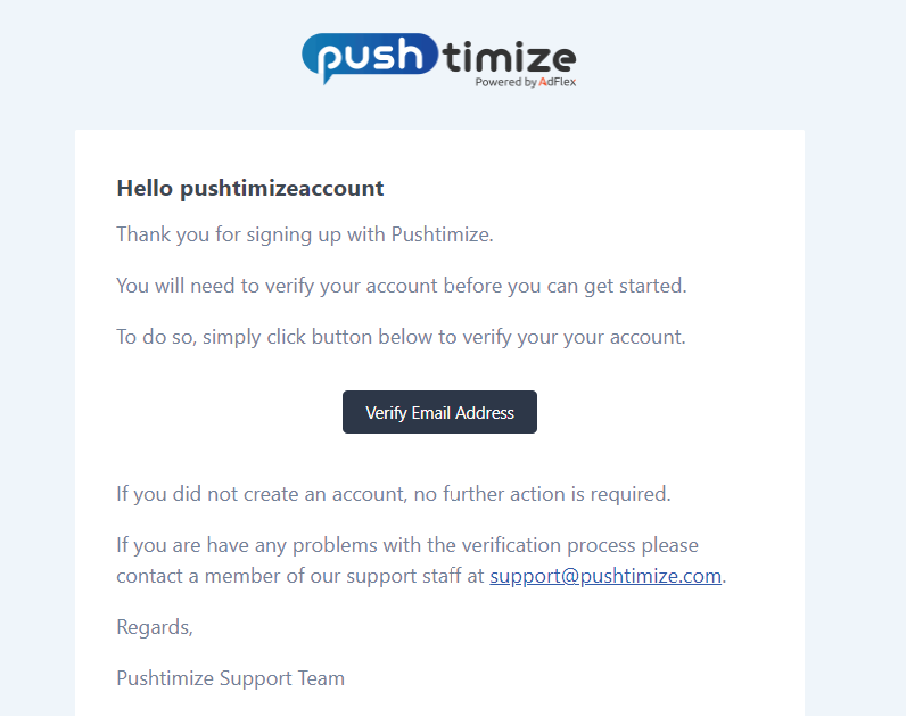
Task: Click the dark timize logo text
Action: [x=509, y=57]
